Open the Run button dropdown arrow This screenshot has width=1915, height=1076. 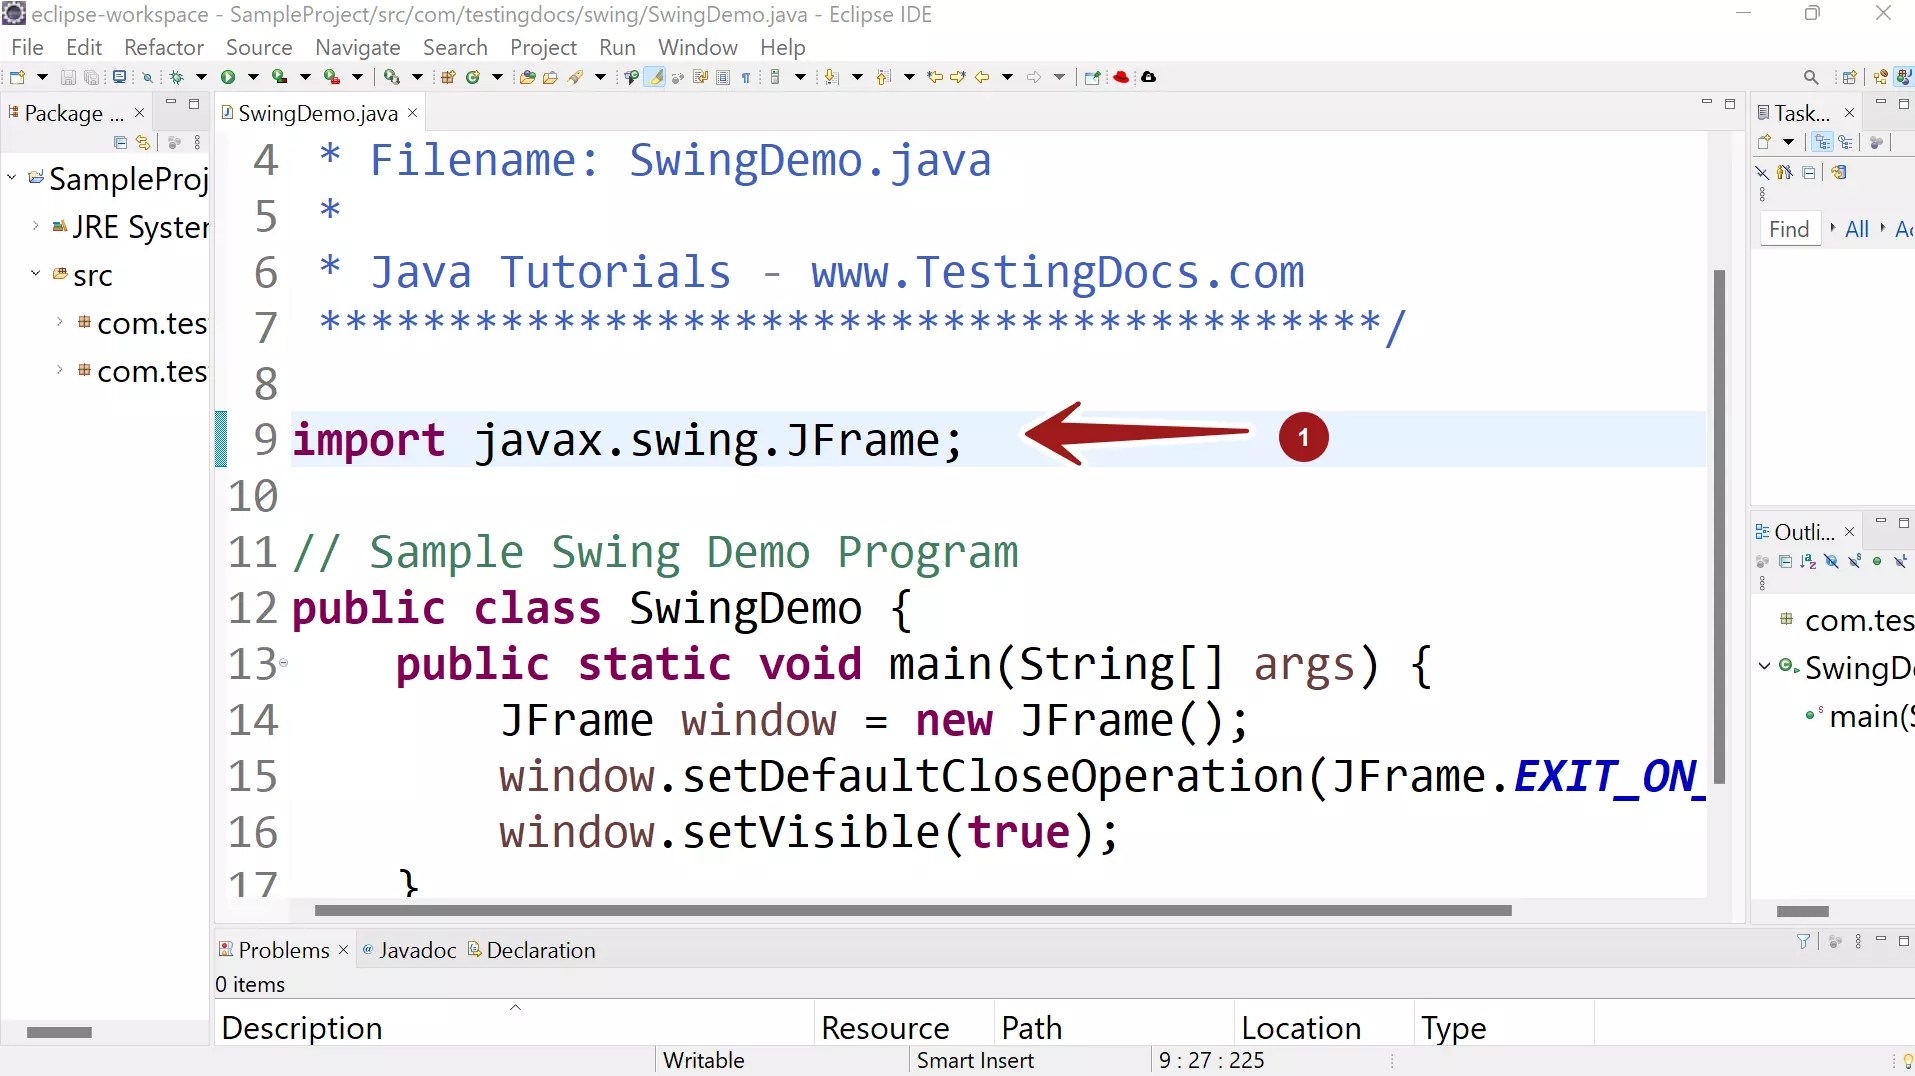pos(253,77)
